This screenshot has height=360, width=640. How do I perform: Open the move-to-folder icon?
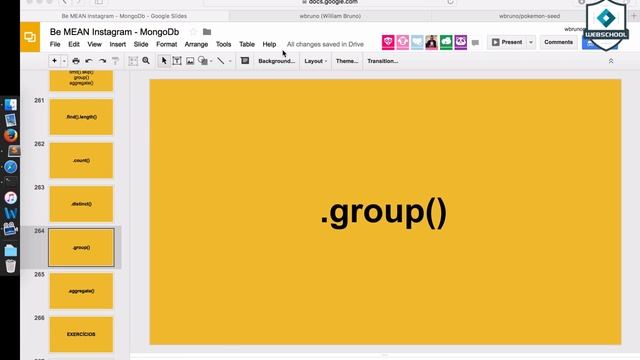(x=207, y=32)
